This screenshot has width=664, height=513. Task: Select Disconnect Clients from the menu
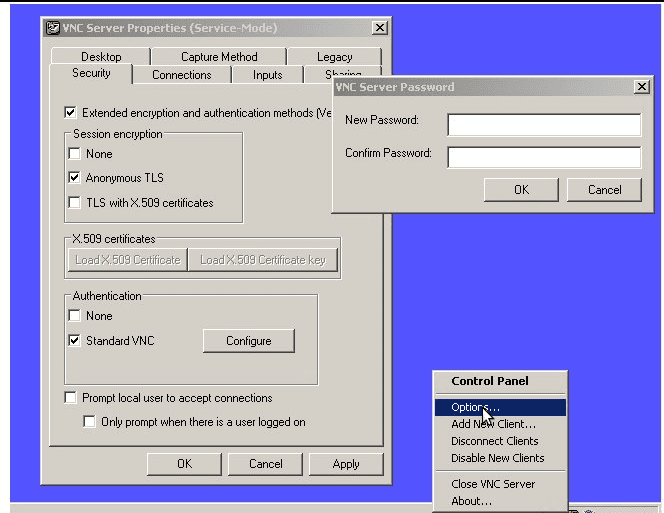pyautogui.click(x=500, y=441)
